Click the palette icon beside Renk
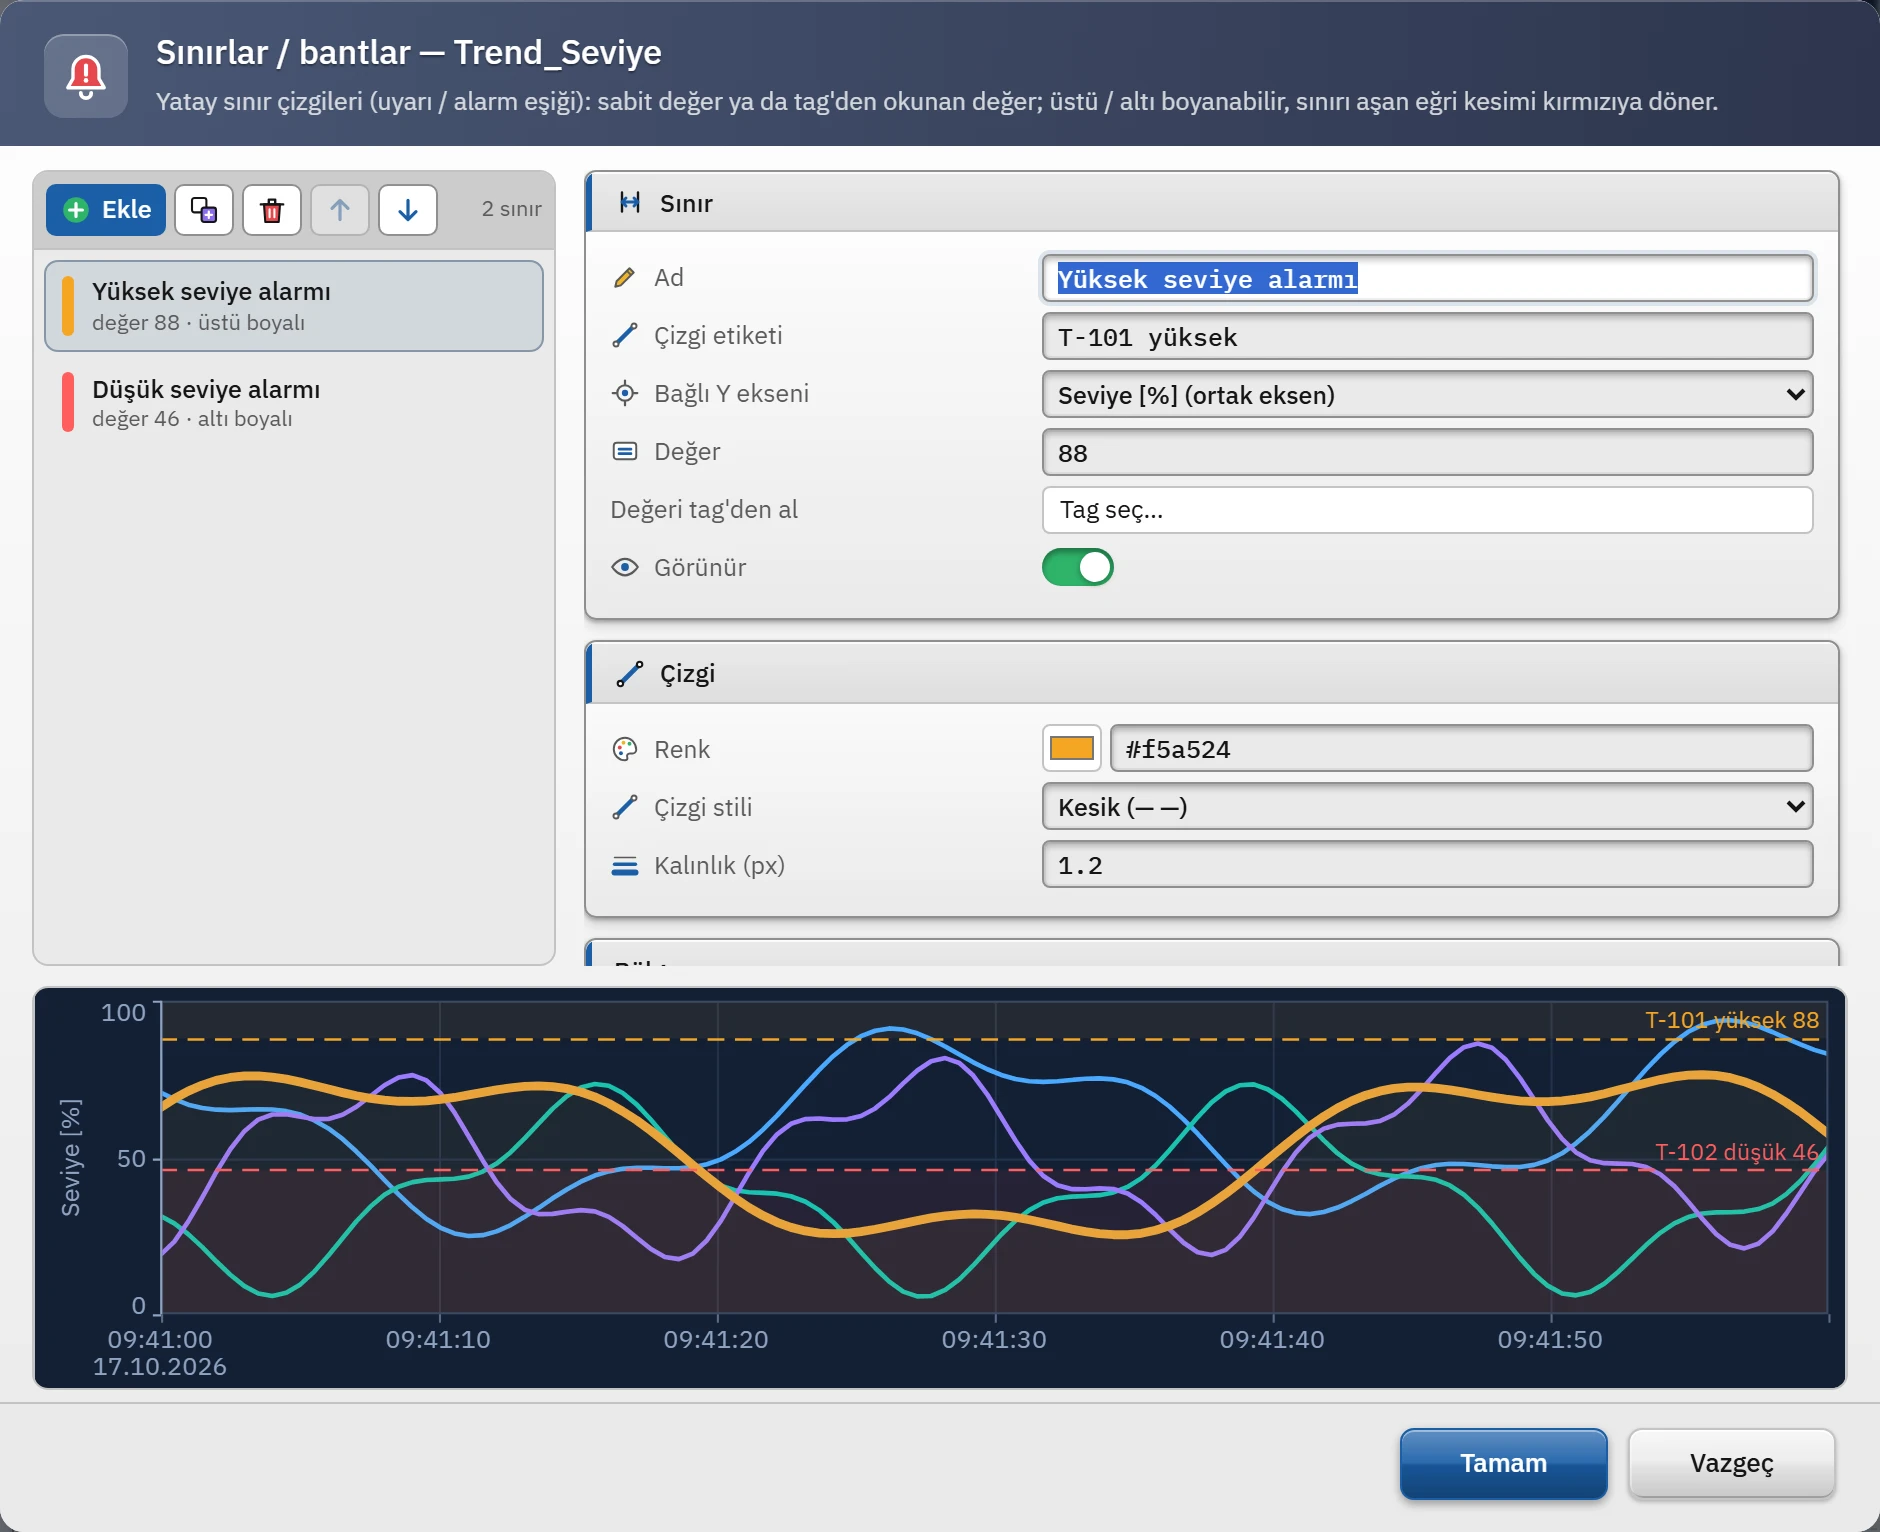The width and height of the screenshot is (1880, 1532). 625,749
